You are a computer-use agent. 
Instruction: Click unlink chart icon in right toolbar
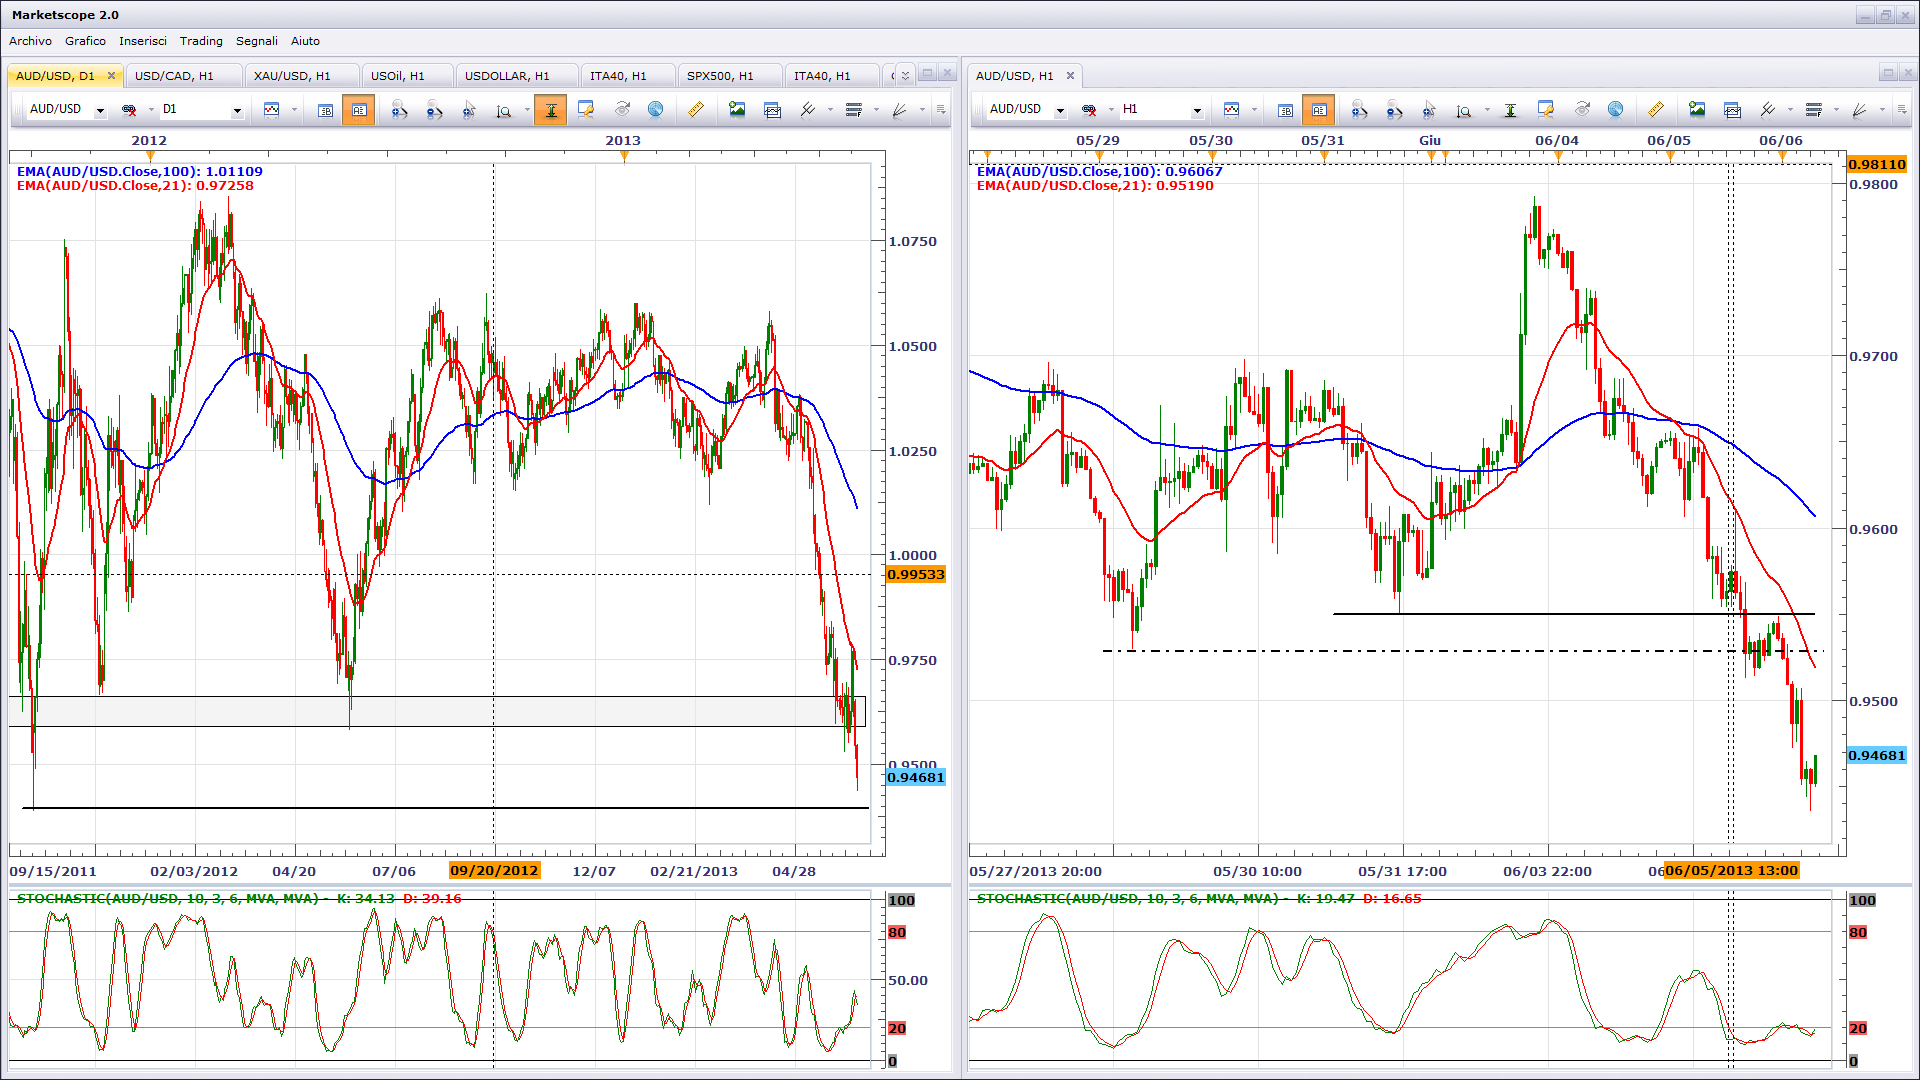pos(1089,110)
